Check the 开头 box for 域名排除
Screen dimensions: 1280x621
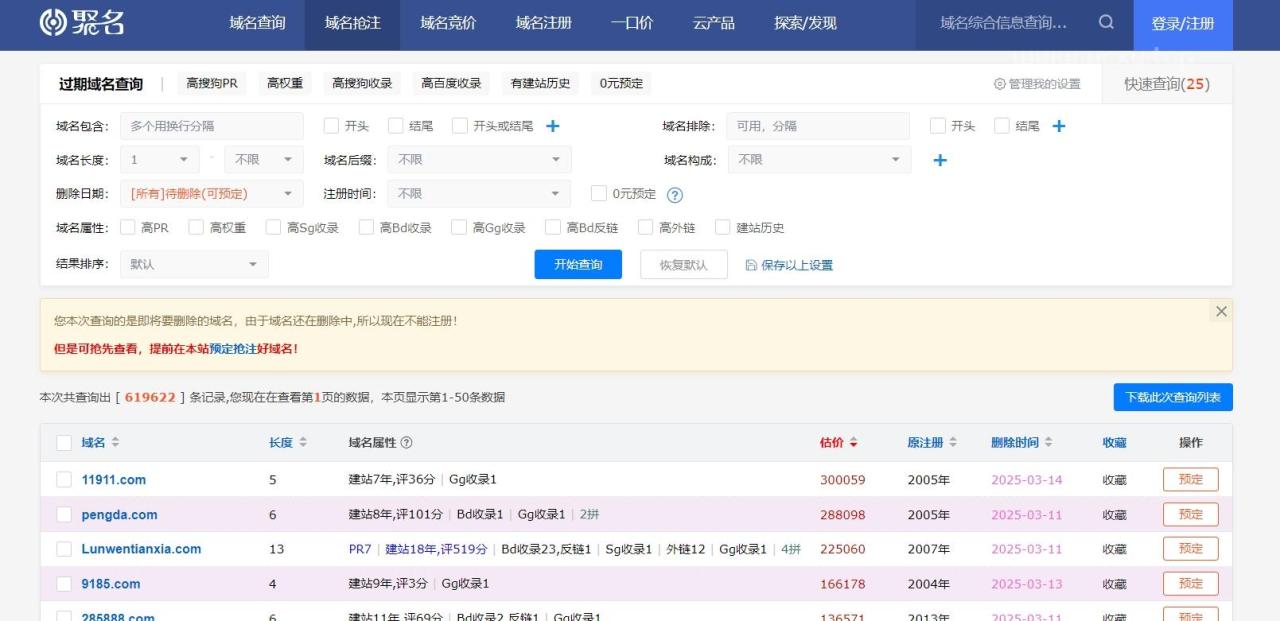[x=937, y=126]
